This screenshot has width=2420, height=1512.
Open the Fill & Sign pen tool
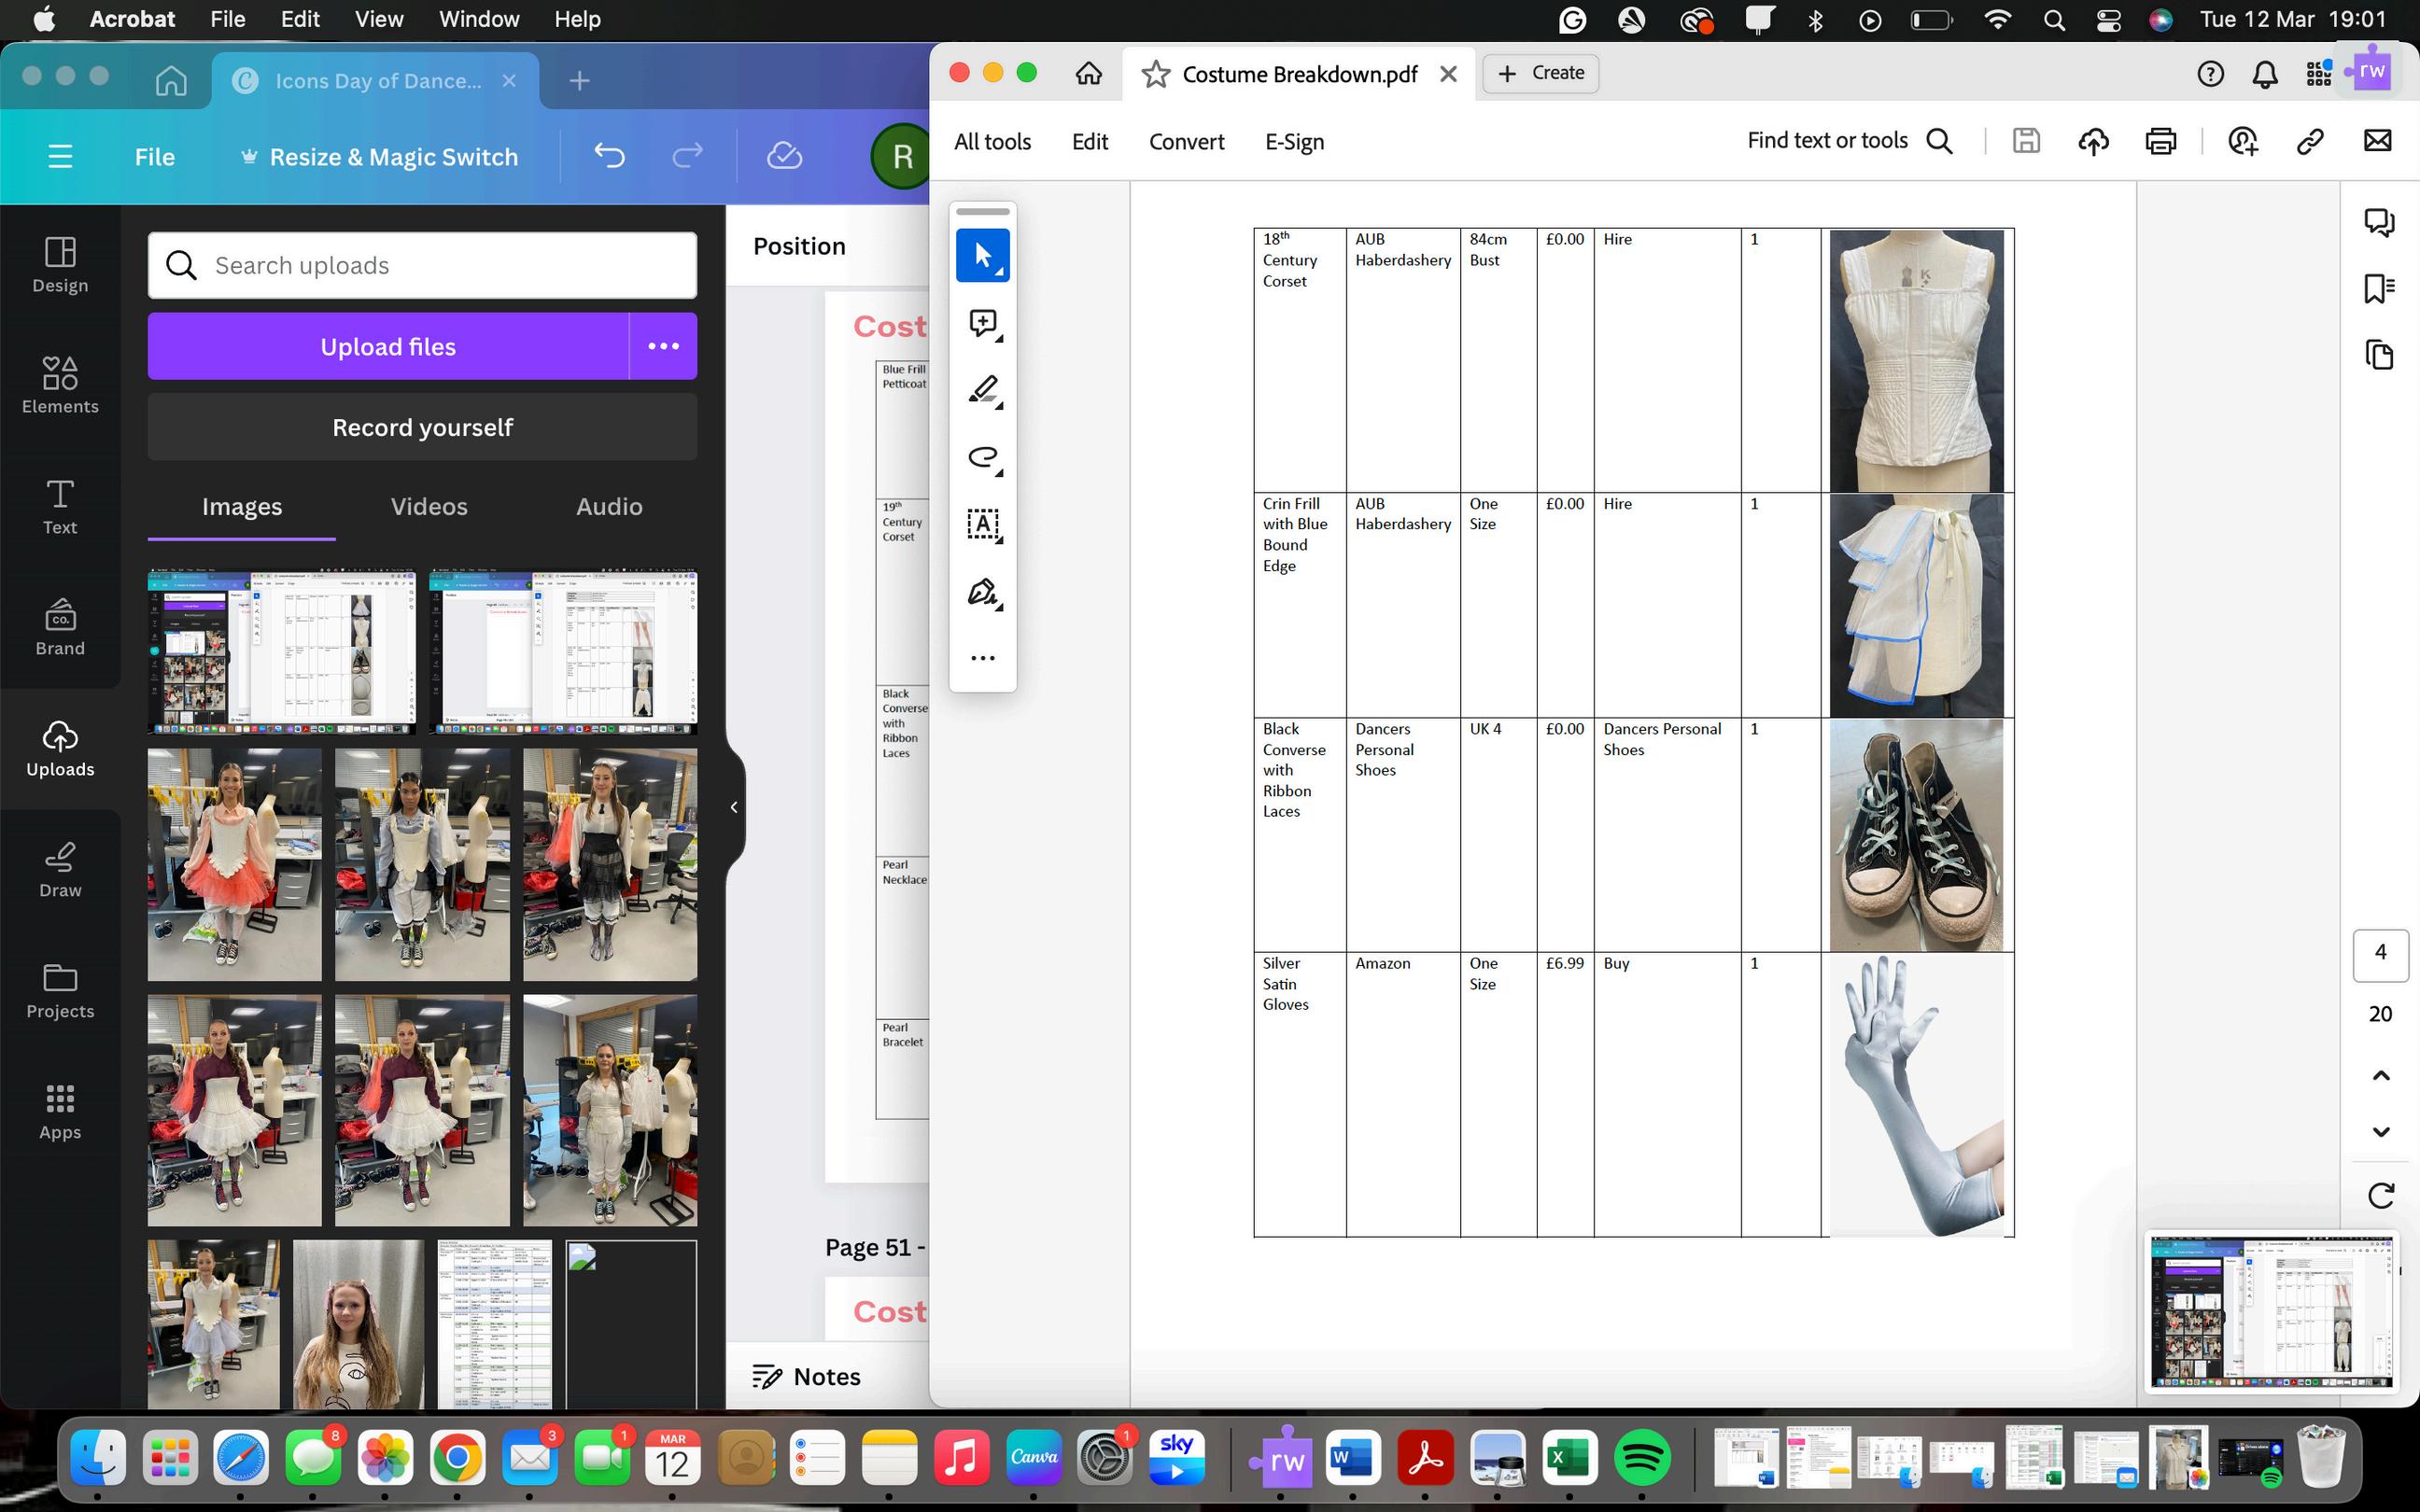point(982,592)
